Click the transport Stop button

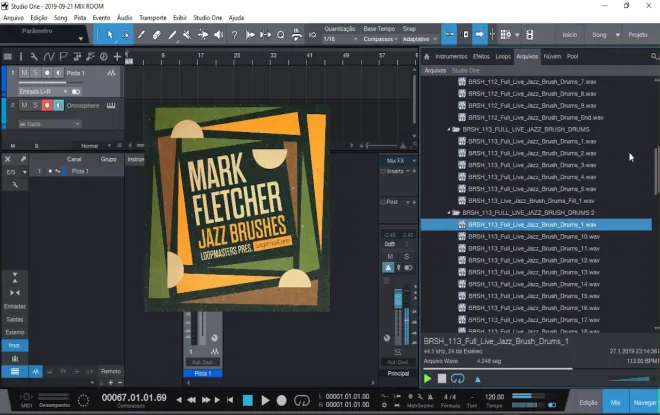[248, 400]
